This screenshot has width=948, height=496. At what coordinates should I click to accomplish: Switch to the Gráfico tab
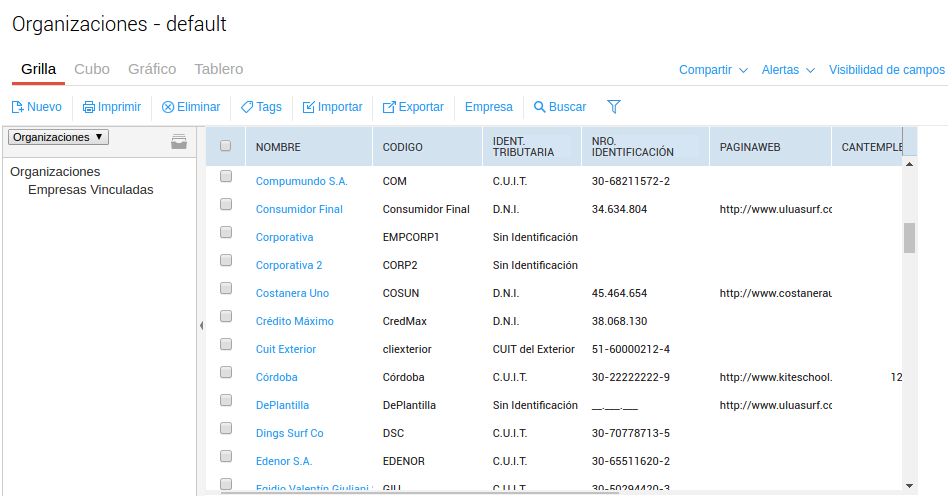pyautogui.click(x=152, y=69)
